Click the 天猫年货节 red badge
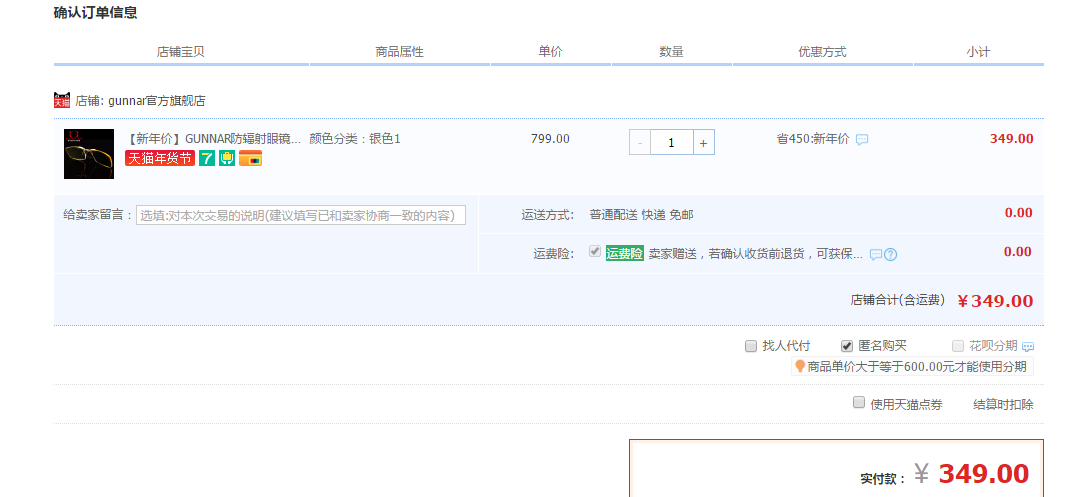1082x497 pixels. [160, 158]
